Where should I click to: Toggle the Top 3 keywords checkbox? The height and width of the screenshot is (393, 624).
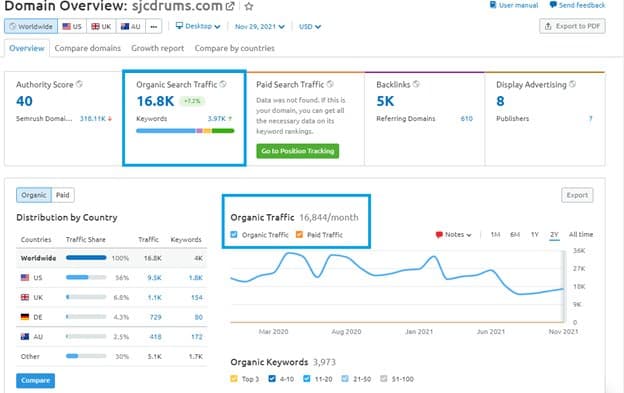tap(234, 379)
